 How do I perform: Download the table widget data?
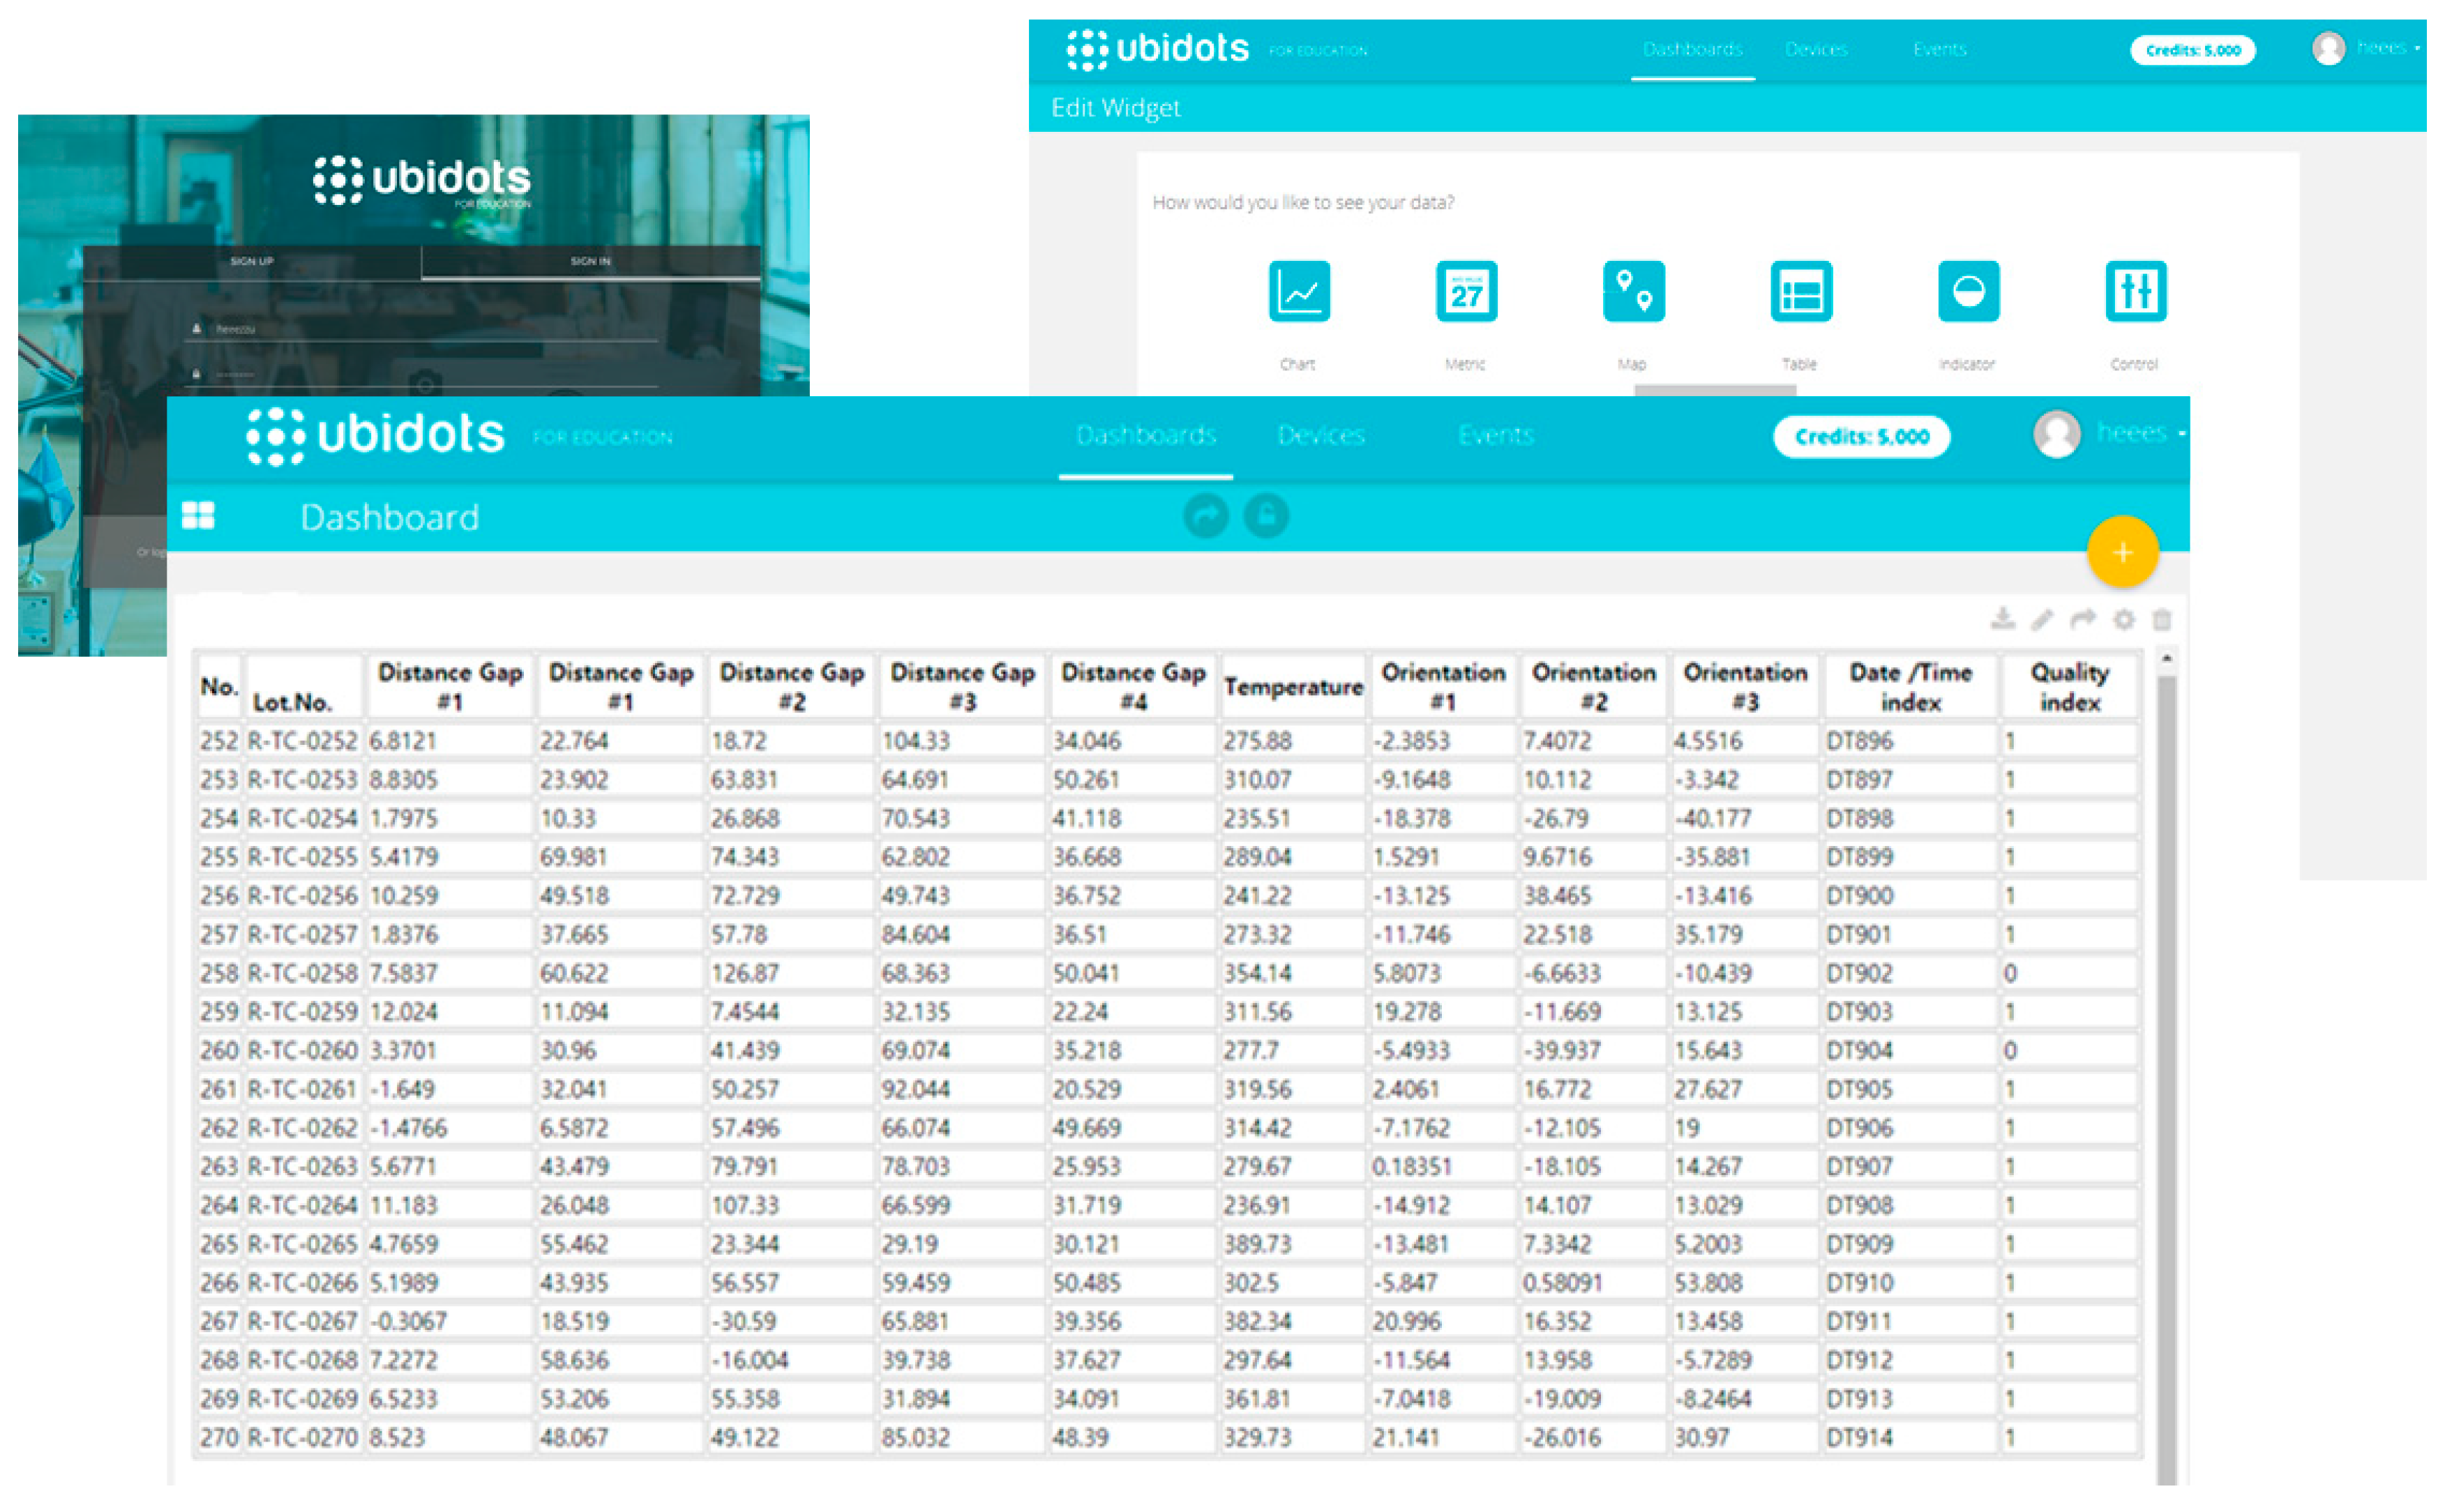pyautogui.click(x=2002, y=619)
